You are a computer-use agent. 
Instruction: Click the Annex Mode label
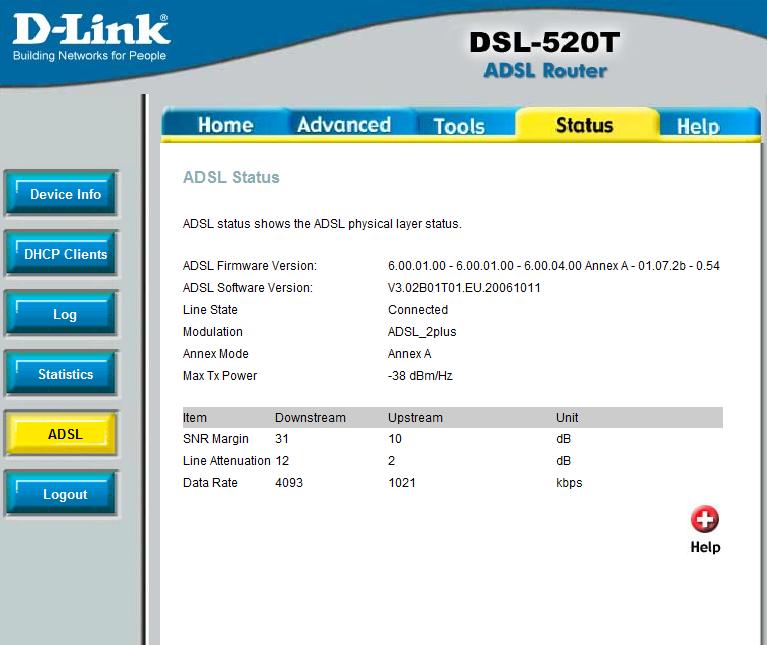(x=215, y=354)
